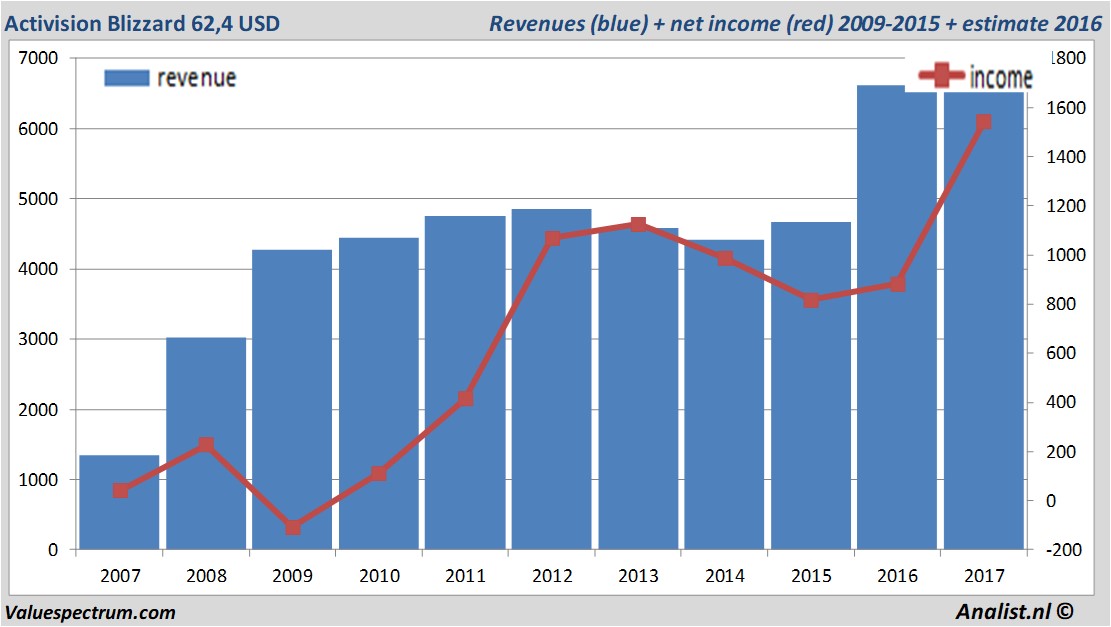Viewport: 1111px width, 627px height.
Task: Click the 2015 year axis label
Action: pyautogui.click(x=811, y=575)
